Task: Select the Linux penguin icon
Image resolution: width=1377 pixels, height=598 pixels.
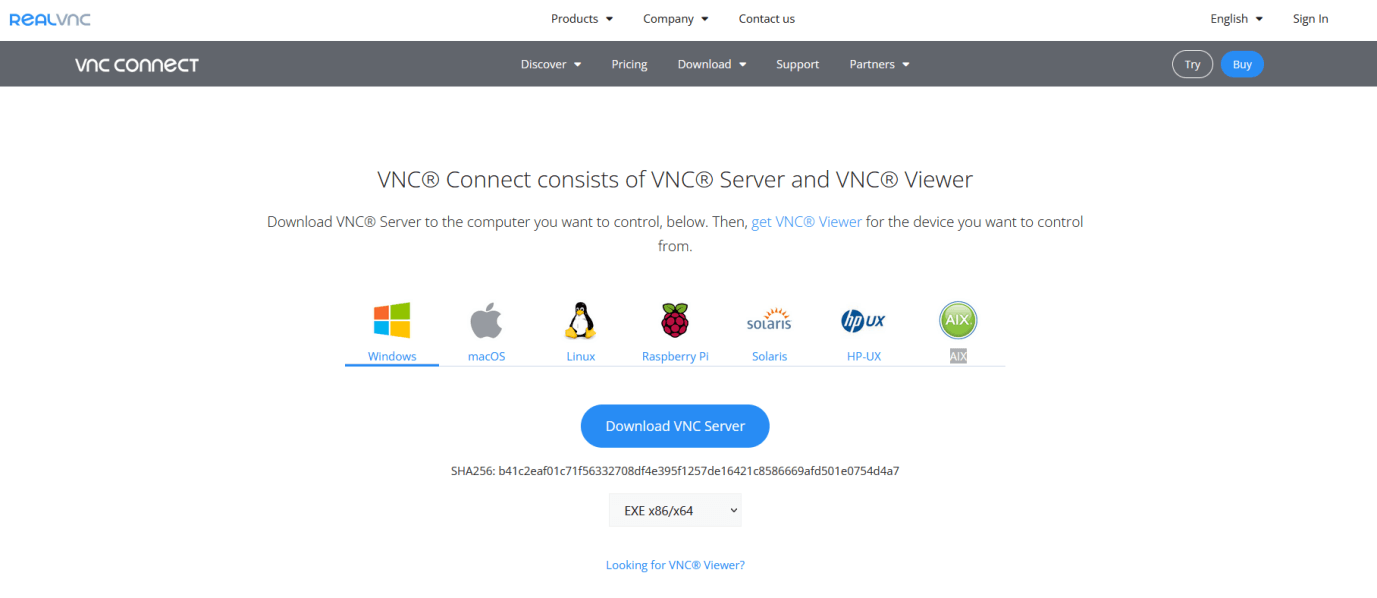Action: tap(580, 321)
